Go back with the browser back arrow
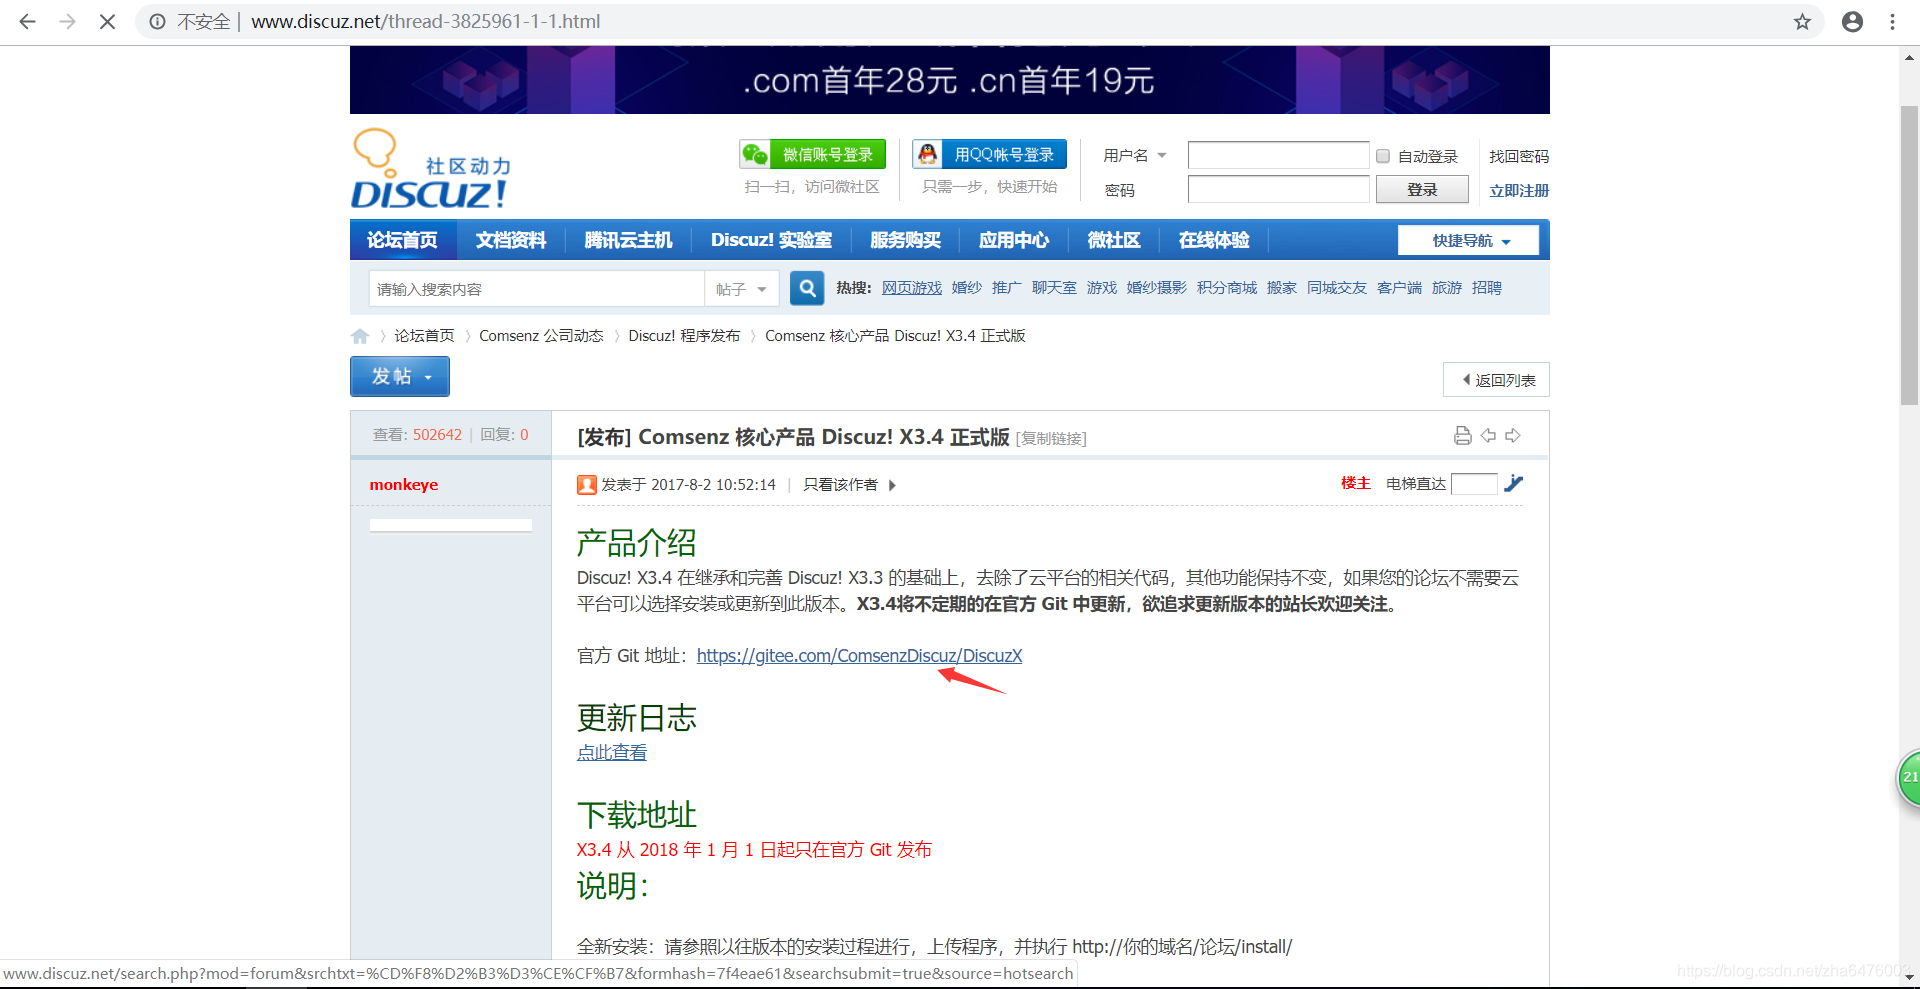 27,21
